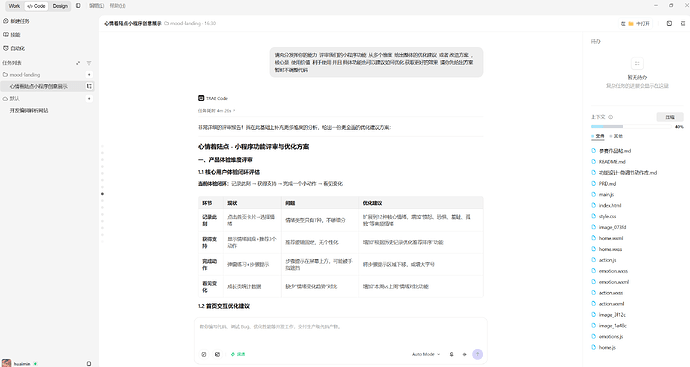This screenshot has height=367, width=690.
Task: Switch to the Work mode tab
Action: pos(15,6)
